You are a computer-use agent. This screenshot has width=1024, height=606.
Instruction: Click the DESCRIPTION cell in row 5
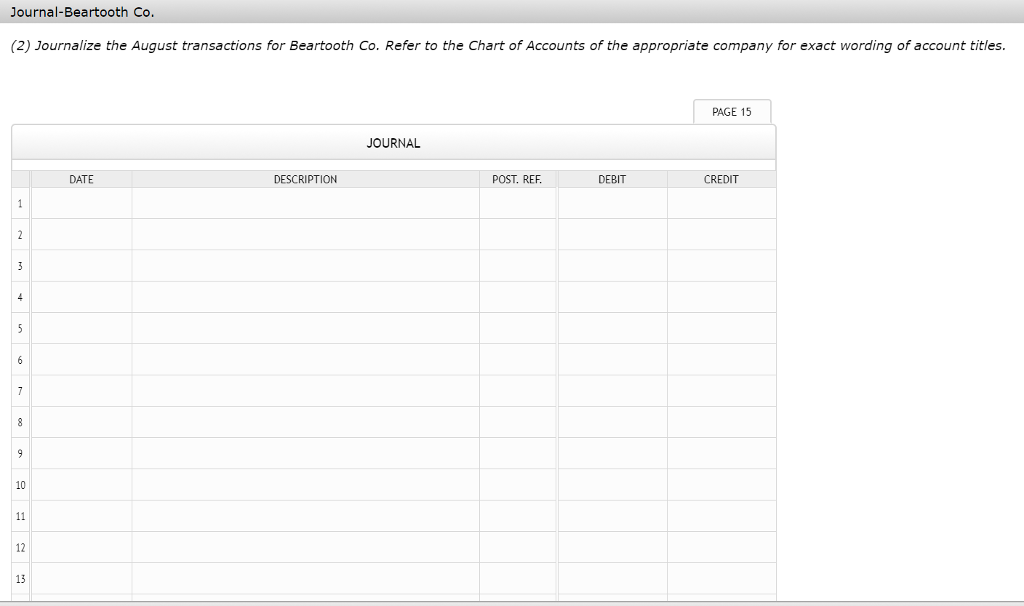click(306, 327)
